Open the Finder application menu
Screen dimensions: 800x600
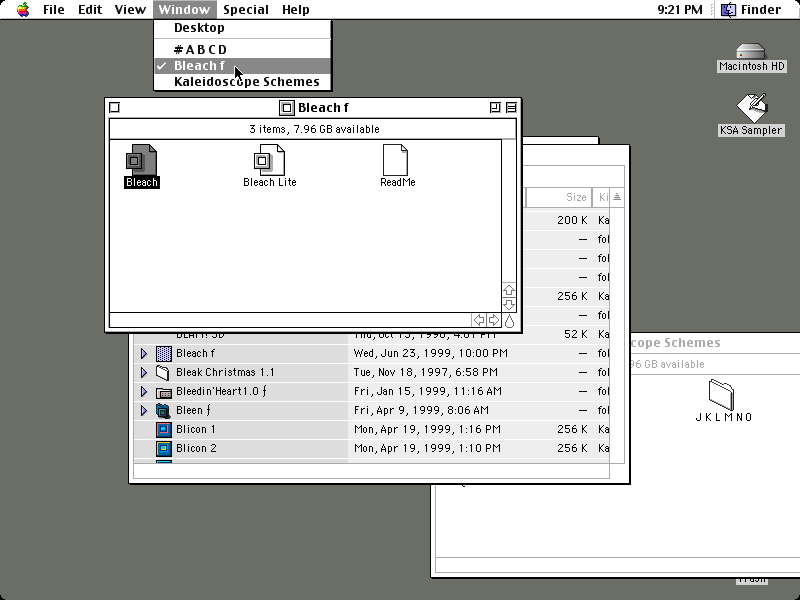click(751, 10)
